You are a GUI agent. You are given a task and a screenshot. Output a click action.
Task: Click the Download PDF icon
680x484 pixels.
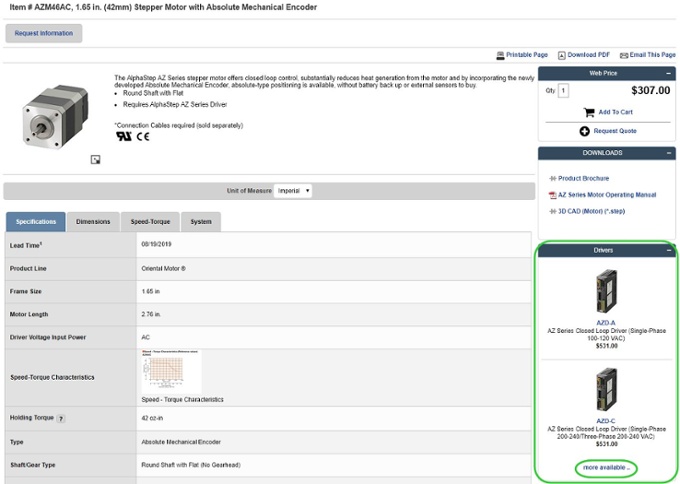click(x=562, y=55)
